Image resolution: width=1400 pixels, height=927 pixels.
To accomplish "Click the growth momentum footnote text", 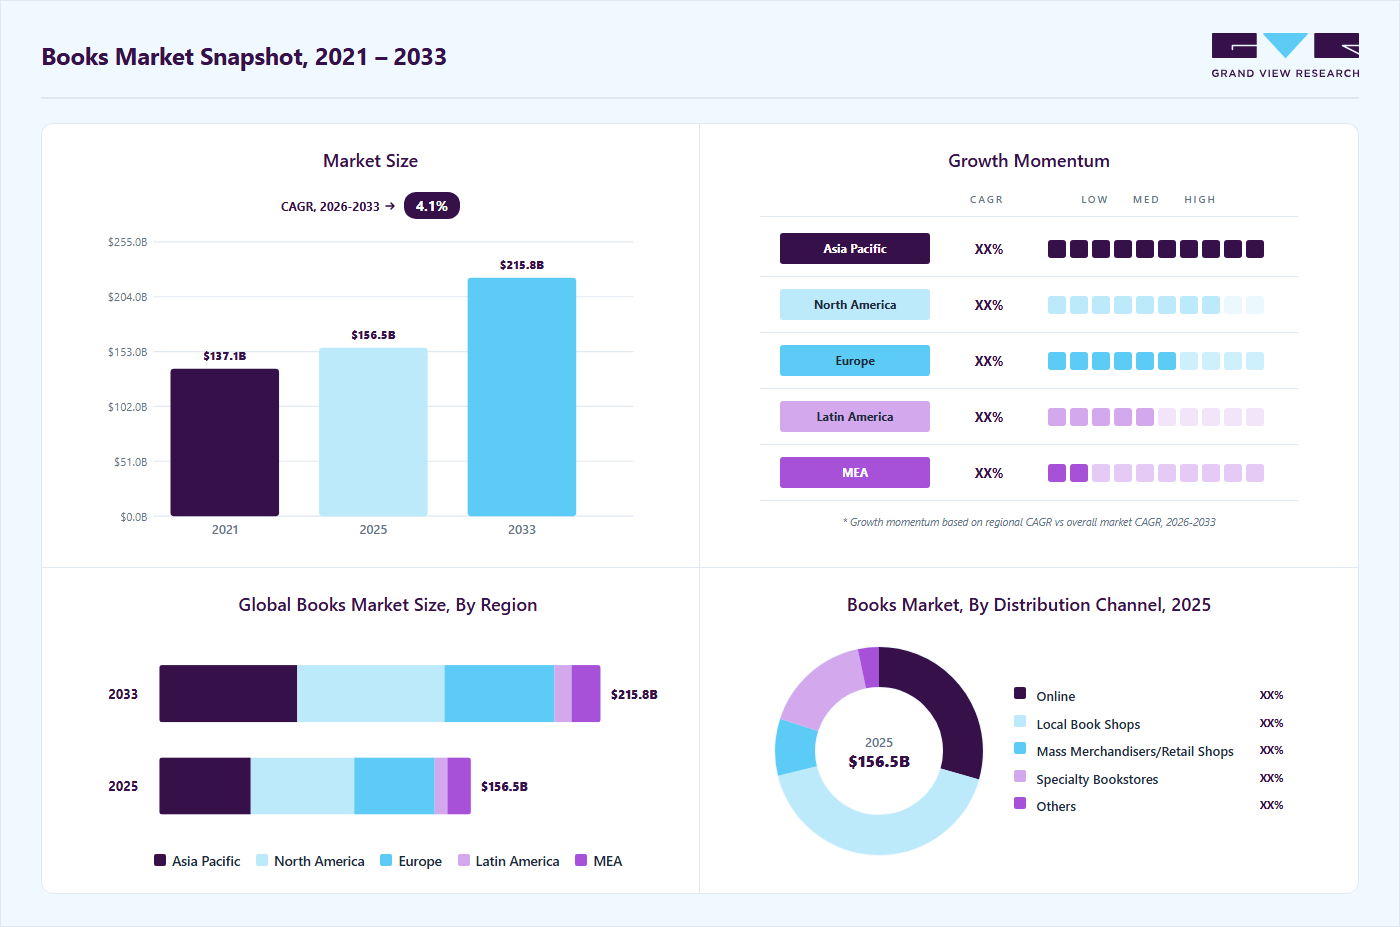I will coord(1029,522).
